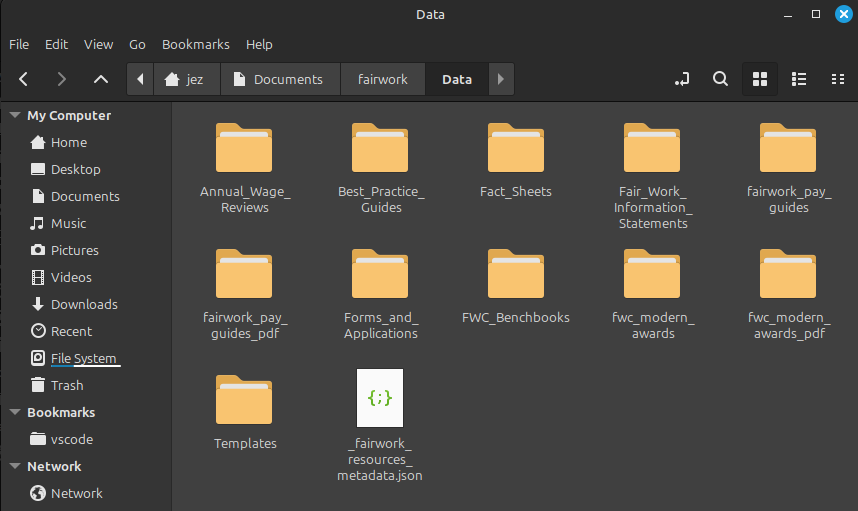Open the Bookmarks menu
This screenshot has width=858, height=511.
(195, 44)
